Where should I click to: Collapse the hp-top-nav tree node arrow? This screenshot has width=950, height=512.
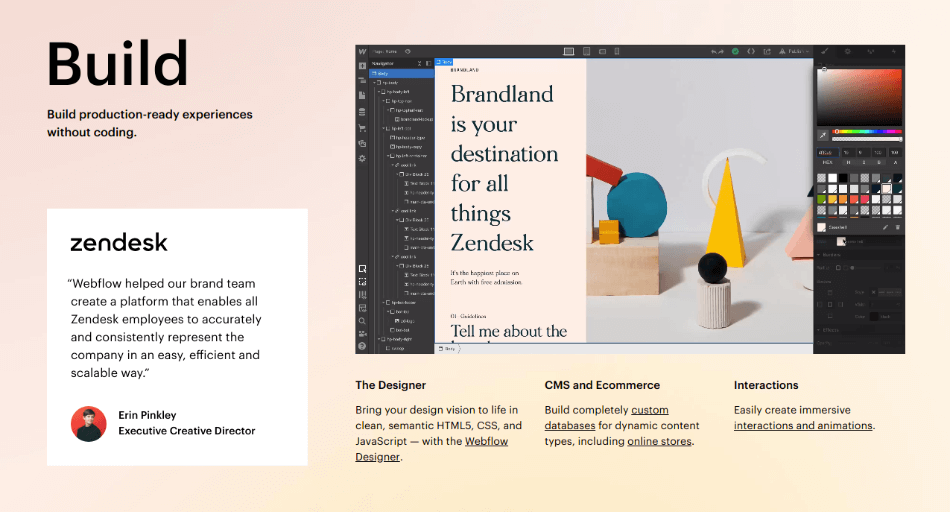point(384,101)
